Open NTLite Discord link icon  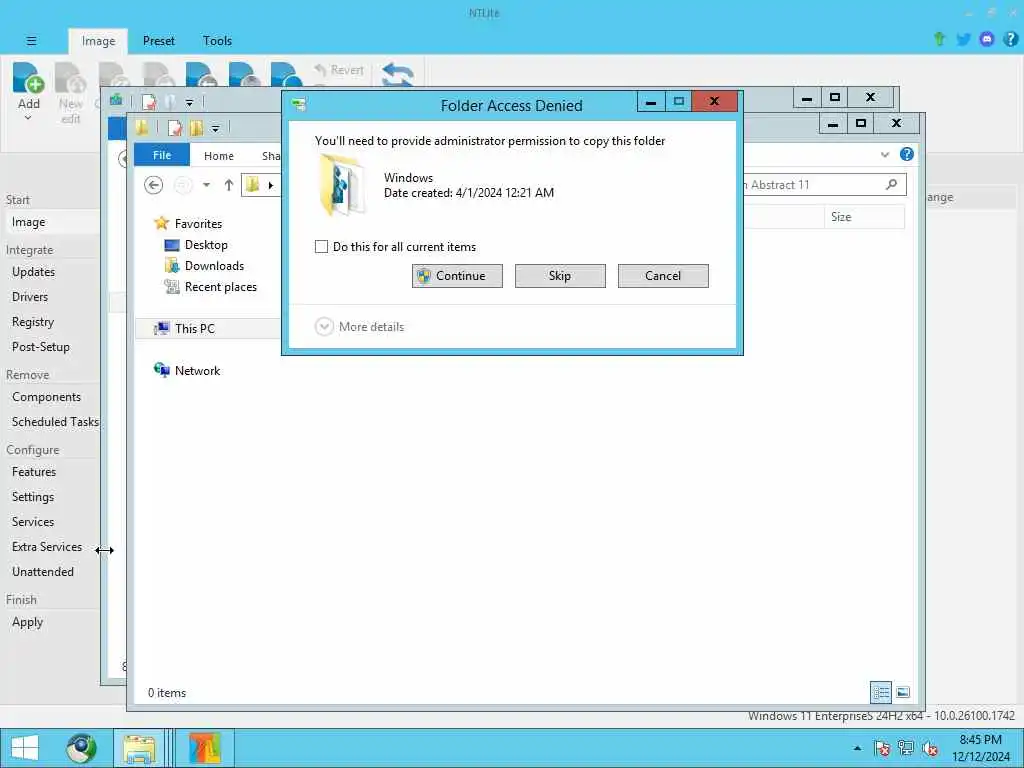click(x=987, y=40)
